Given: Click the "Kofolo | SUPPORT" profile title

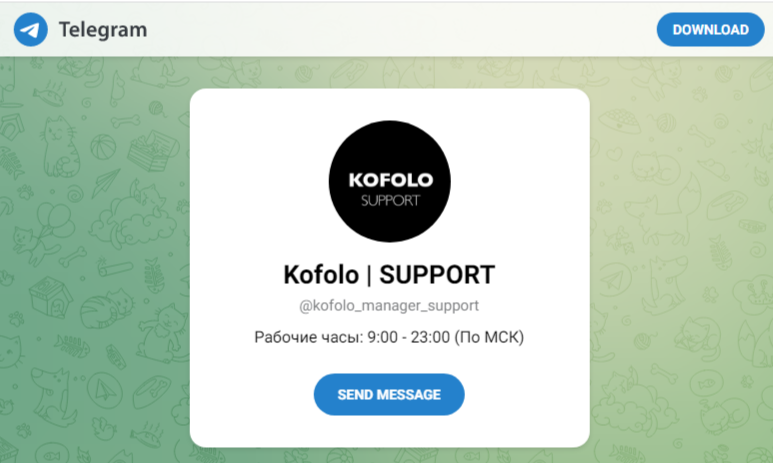Looking at the screenshot, I should coord(389,275).
